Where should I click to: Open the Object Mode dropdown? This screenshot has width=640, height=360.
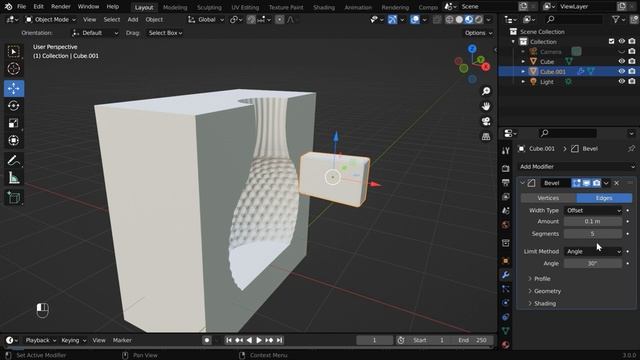(51, 19)
